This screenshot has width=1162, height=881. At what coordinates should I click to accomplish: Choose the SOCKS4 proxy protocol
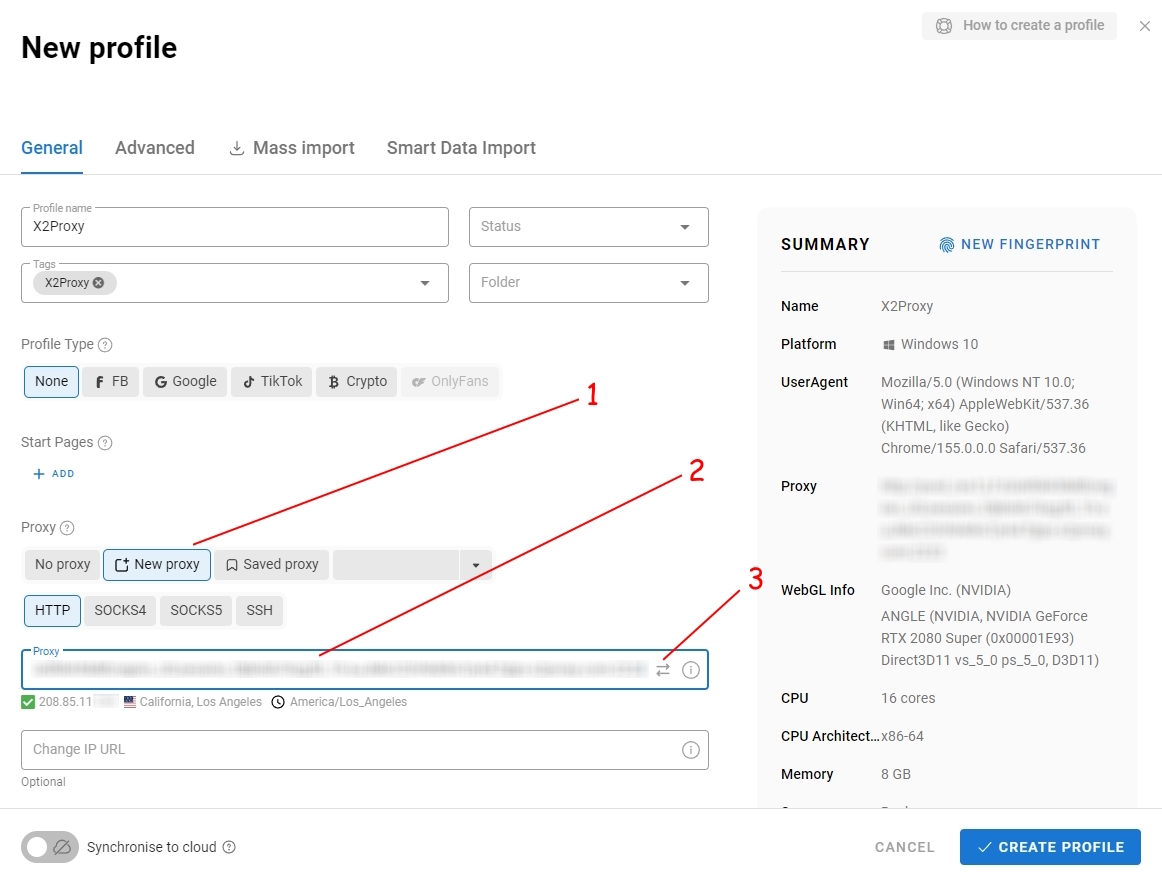tap(120, 611)
